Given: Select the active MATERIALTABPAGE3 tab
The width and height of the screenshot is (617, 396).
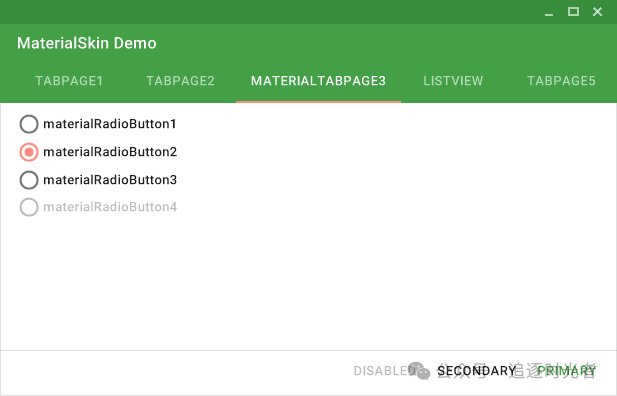Looking at the screenshot, I should click(x=318, y=81).
